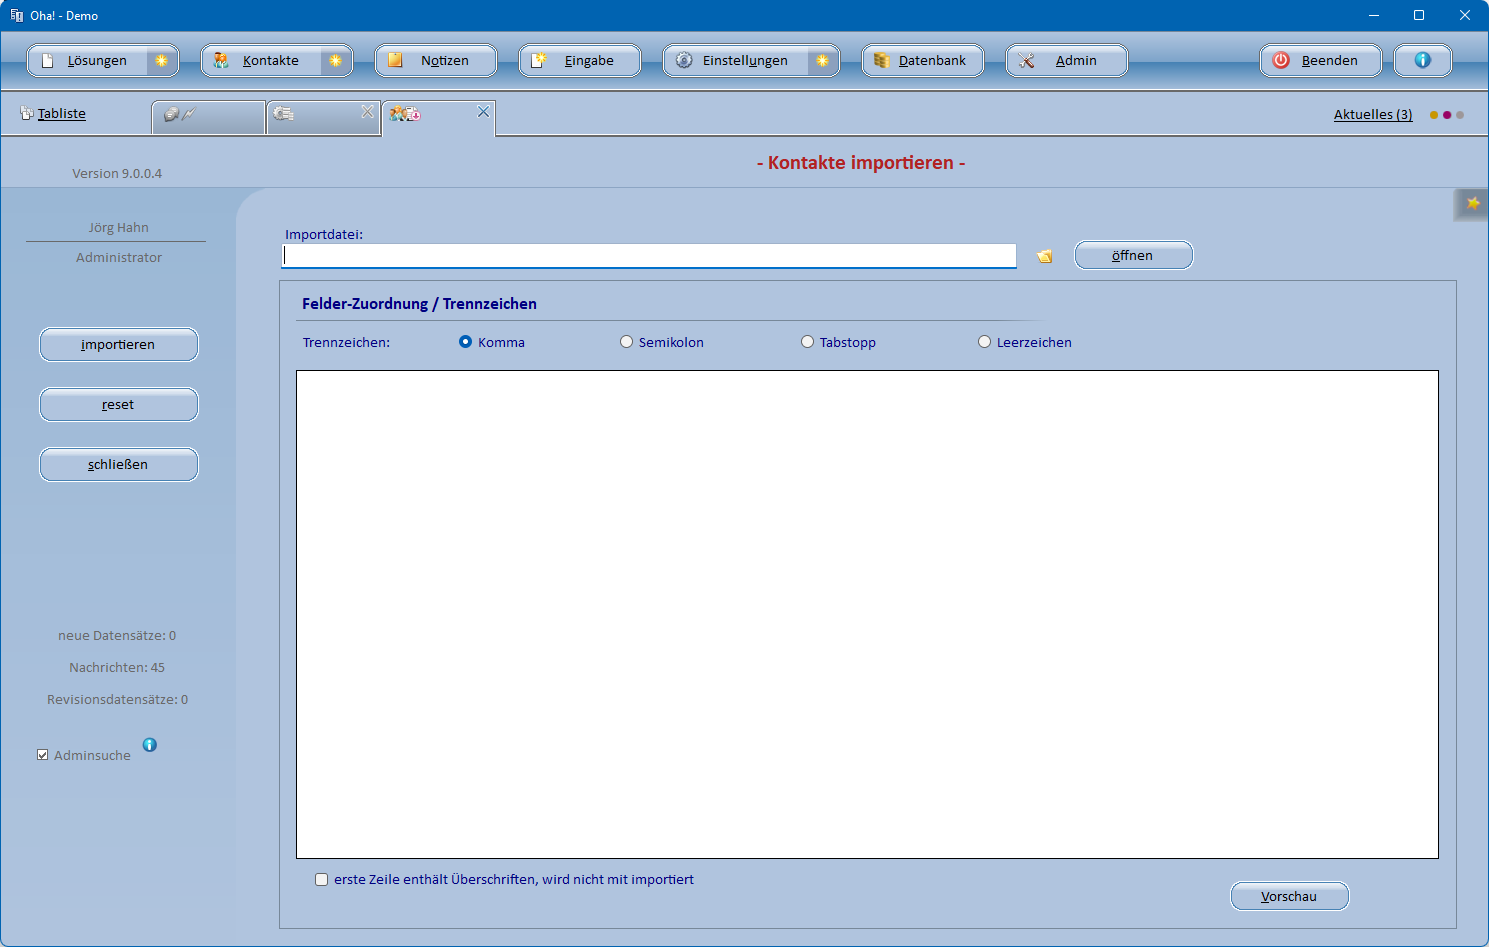Click the star icon beside Einstellungen
This screenshot has height=947, width=1489.
[x=822, y=61]
